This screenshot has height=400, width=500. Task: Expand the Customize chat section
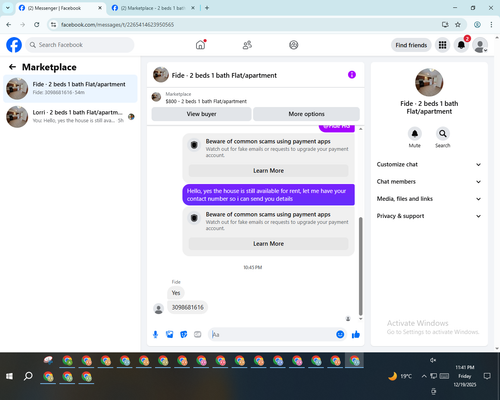429,164
